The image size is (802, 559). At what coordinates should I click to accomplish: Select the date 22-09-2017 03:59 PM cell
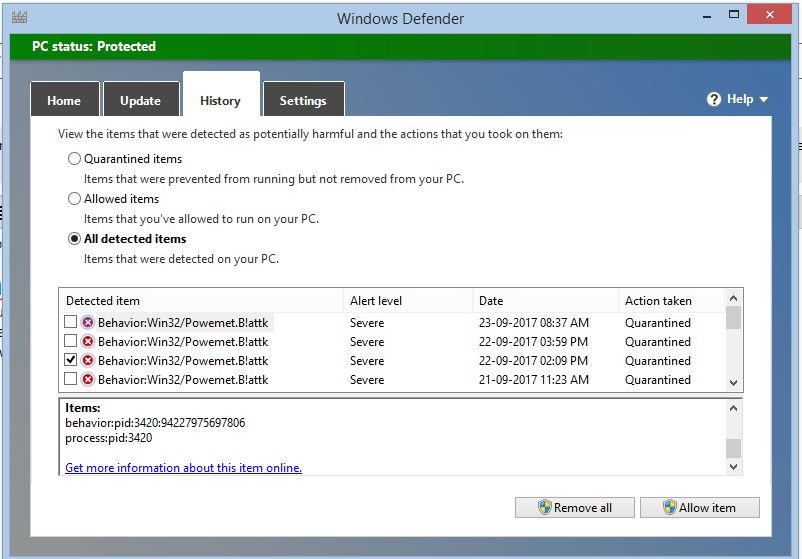533,342
